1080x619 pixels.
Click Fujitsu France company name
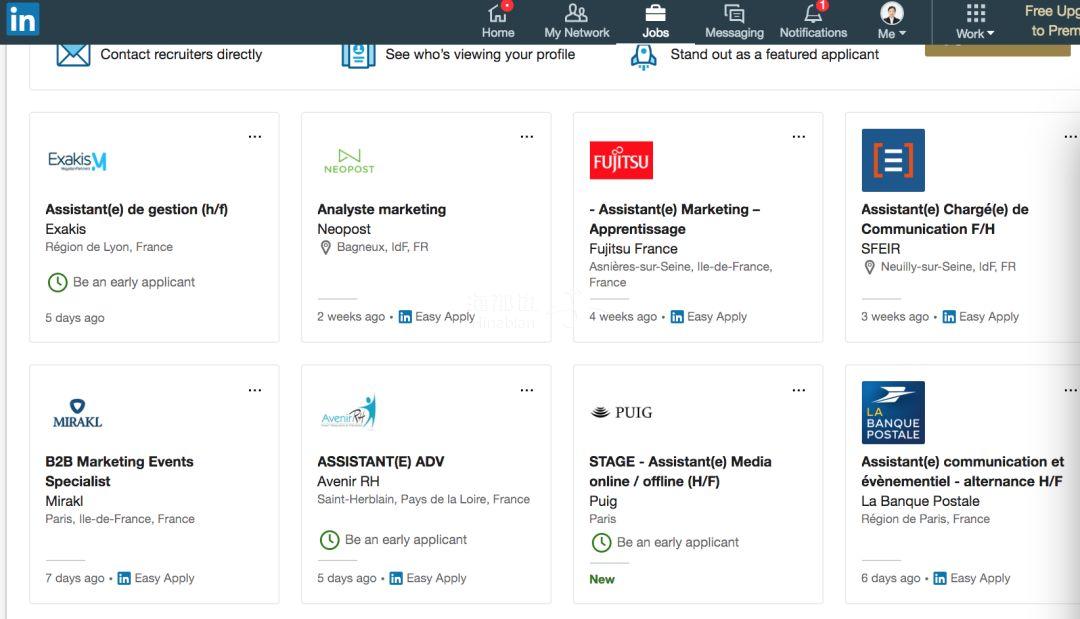(633, 249)
